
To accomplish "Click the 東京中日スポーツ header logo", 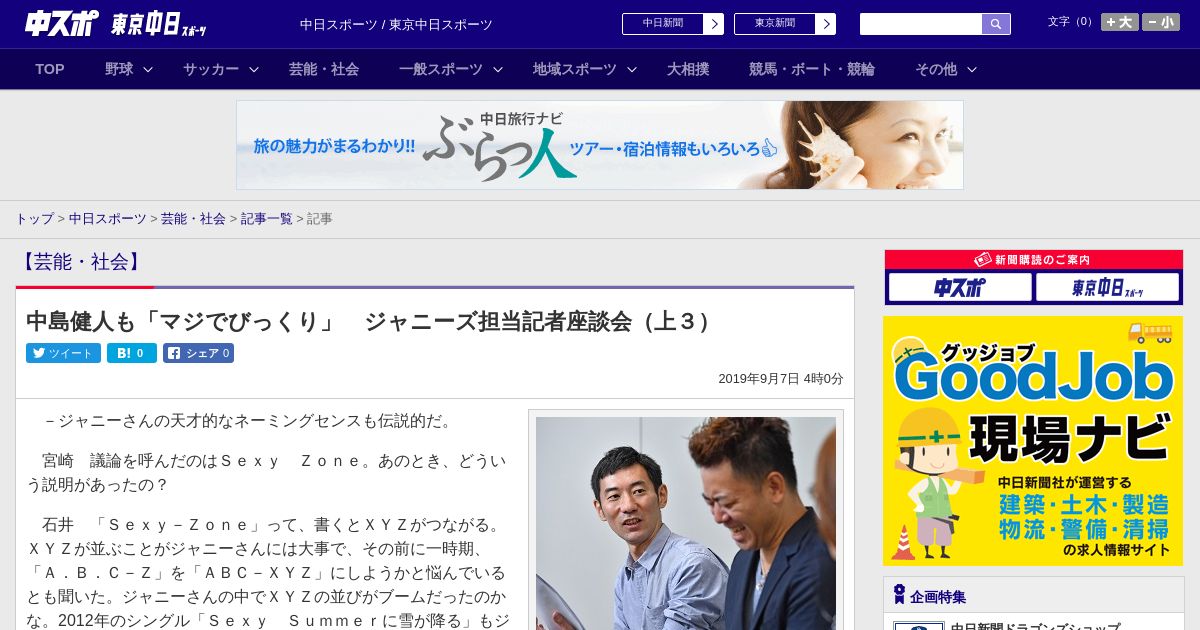I will coord(159,25).
